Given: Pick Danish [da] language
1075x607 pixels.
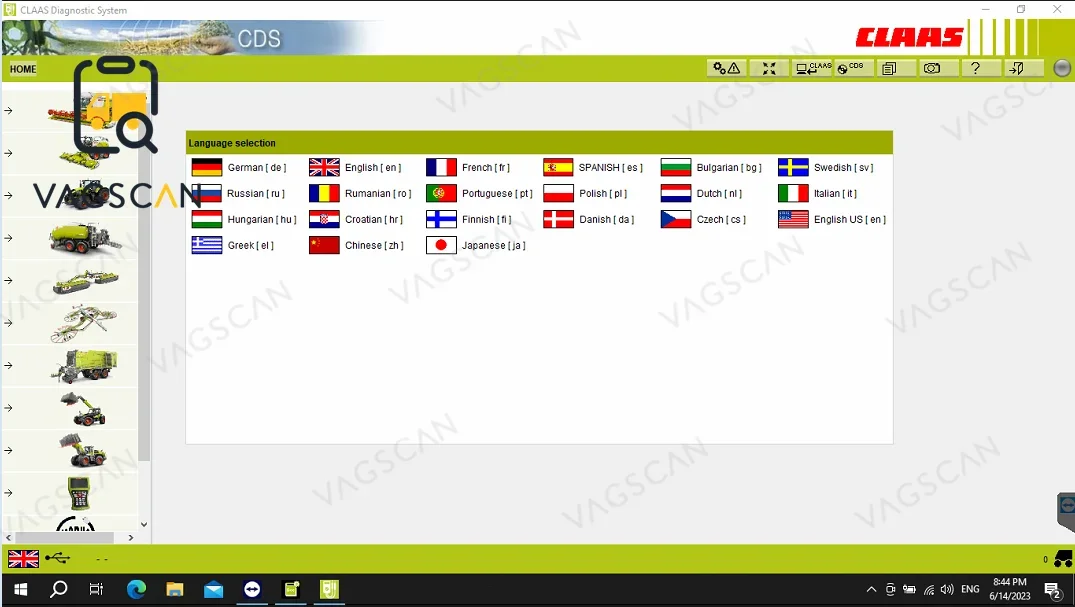Looking at the screenshot, I should tap(589, 219).
